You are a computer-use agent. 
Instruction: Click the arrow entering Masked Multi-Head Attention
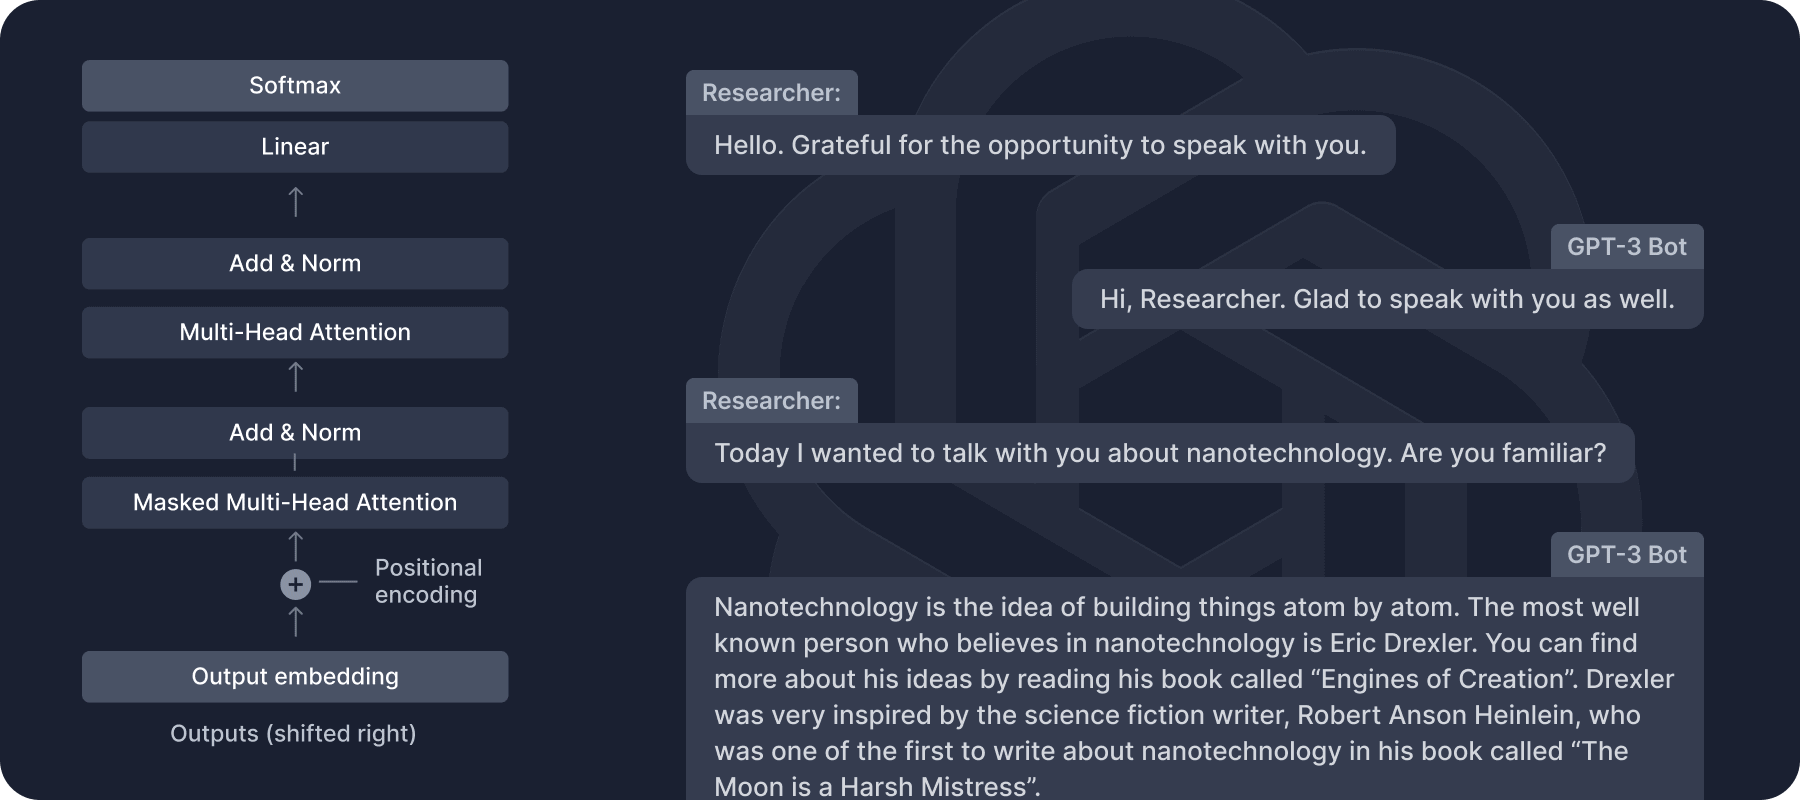tap(295, 546)
